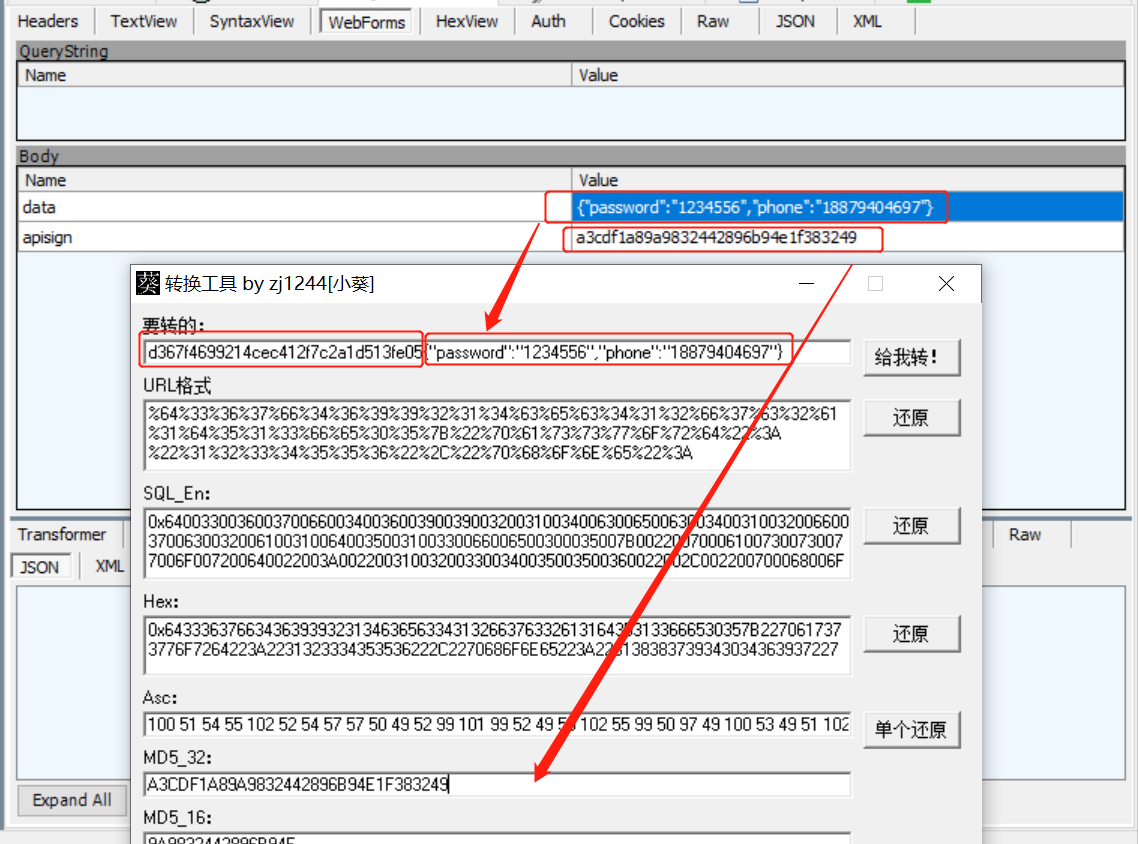Click the SQL_En output text box

497,542
